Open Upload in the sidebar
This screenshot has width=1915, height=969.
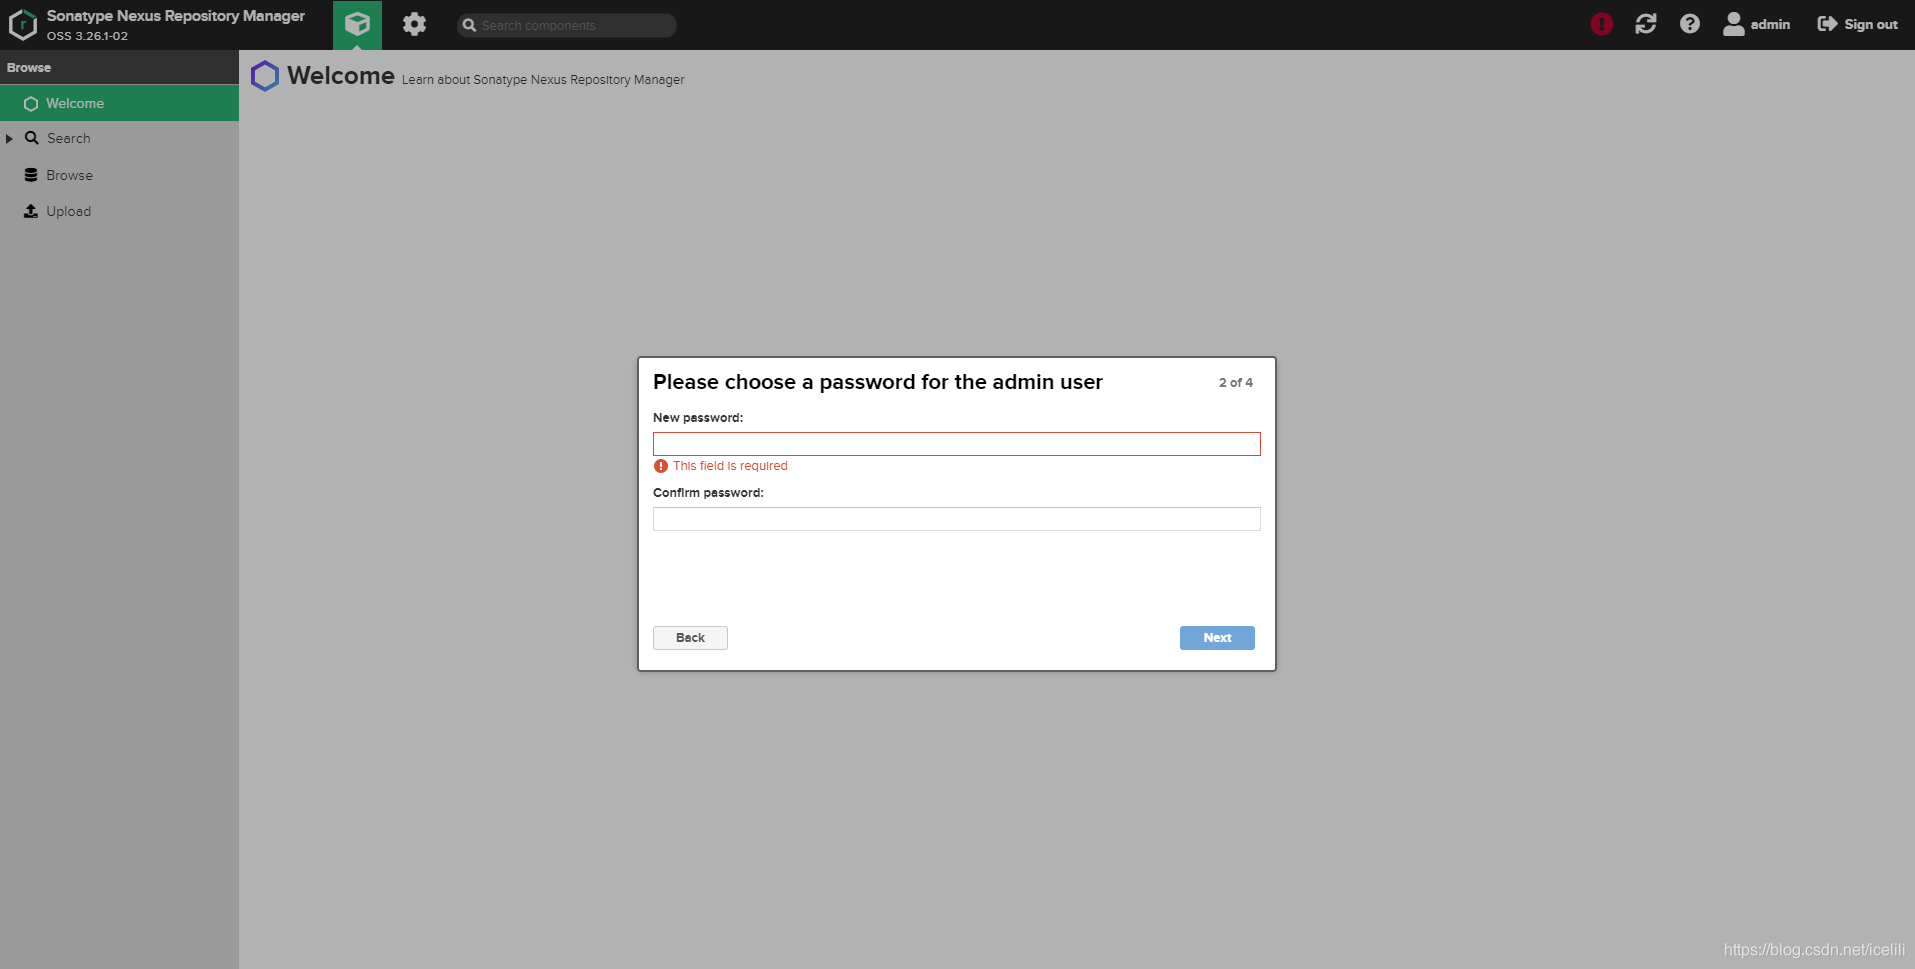click(x=68, y=211)
